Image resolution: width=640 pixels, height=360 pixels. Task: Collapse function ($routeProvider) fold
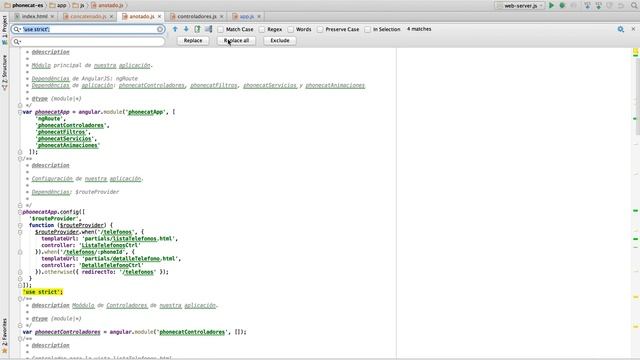click(x=20, y=225)
